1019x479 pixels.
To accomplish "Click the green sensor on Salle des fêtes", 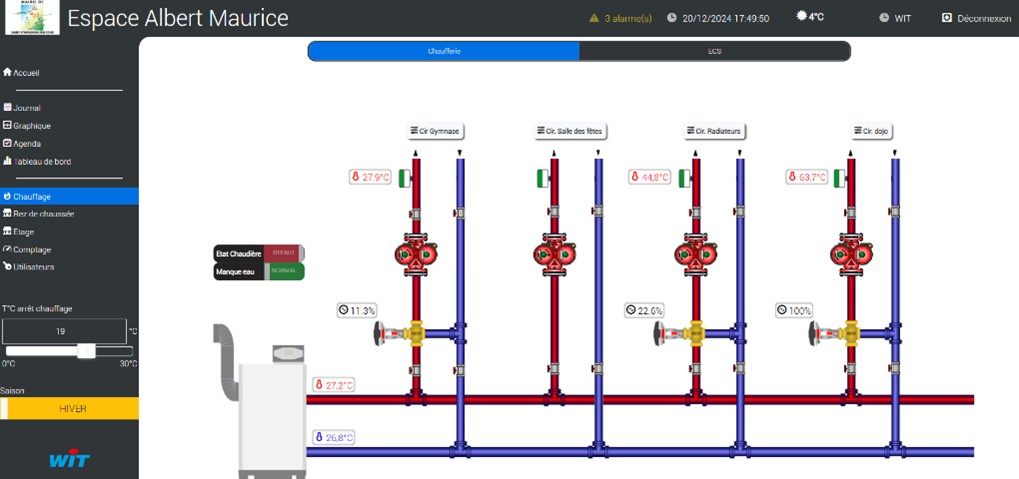I will point(543,178).
